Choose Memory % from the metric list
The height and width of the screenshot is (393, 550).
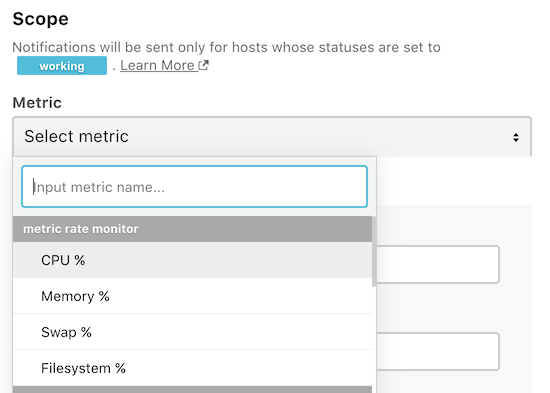[x=192, y=296]
